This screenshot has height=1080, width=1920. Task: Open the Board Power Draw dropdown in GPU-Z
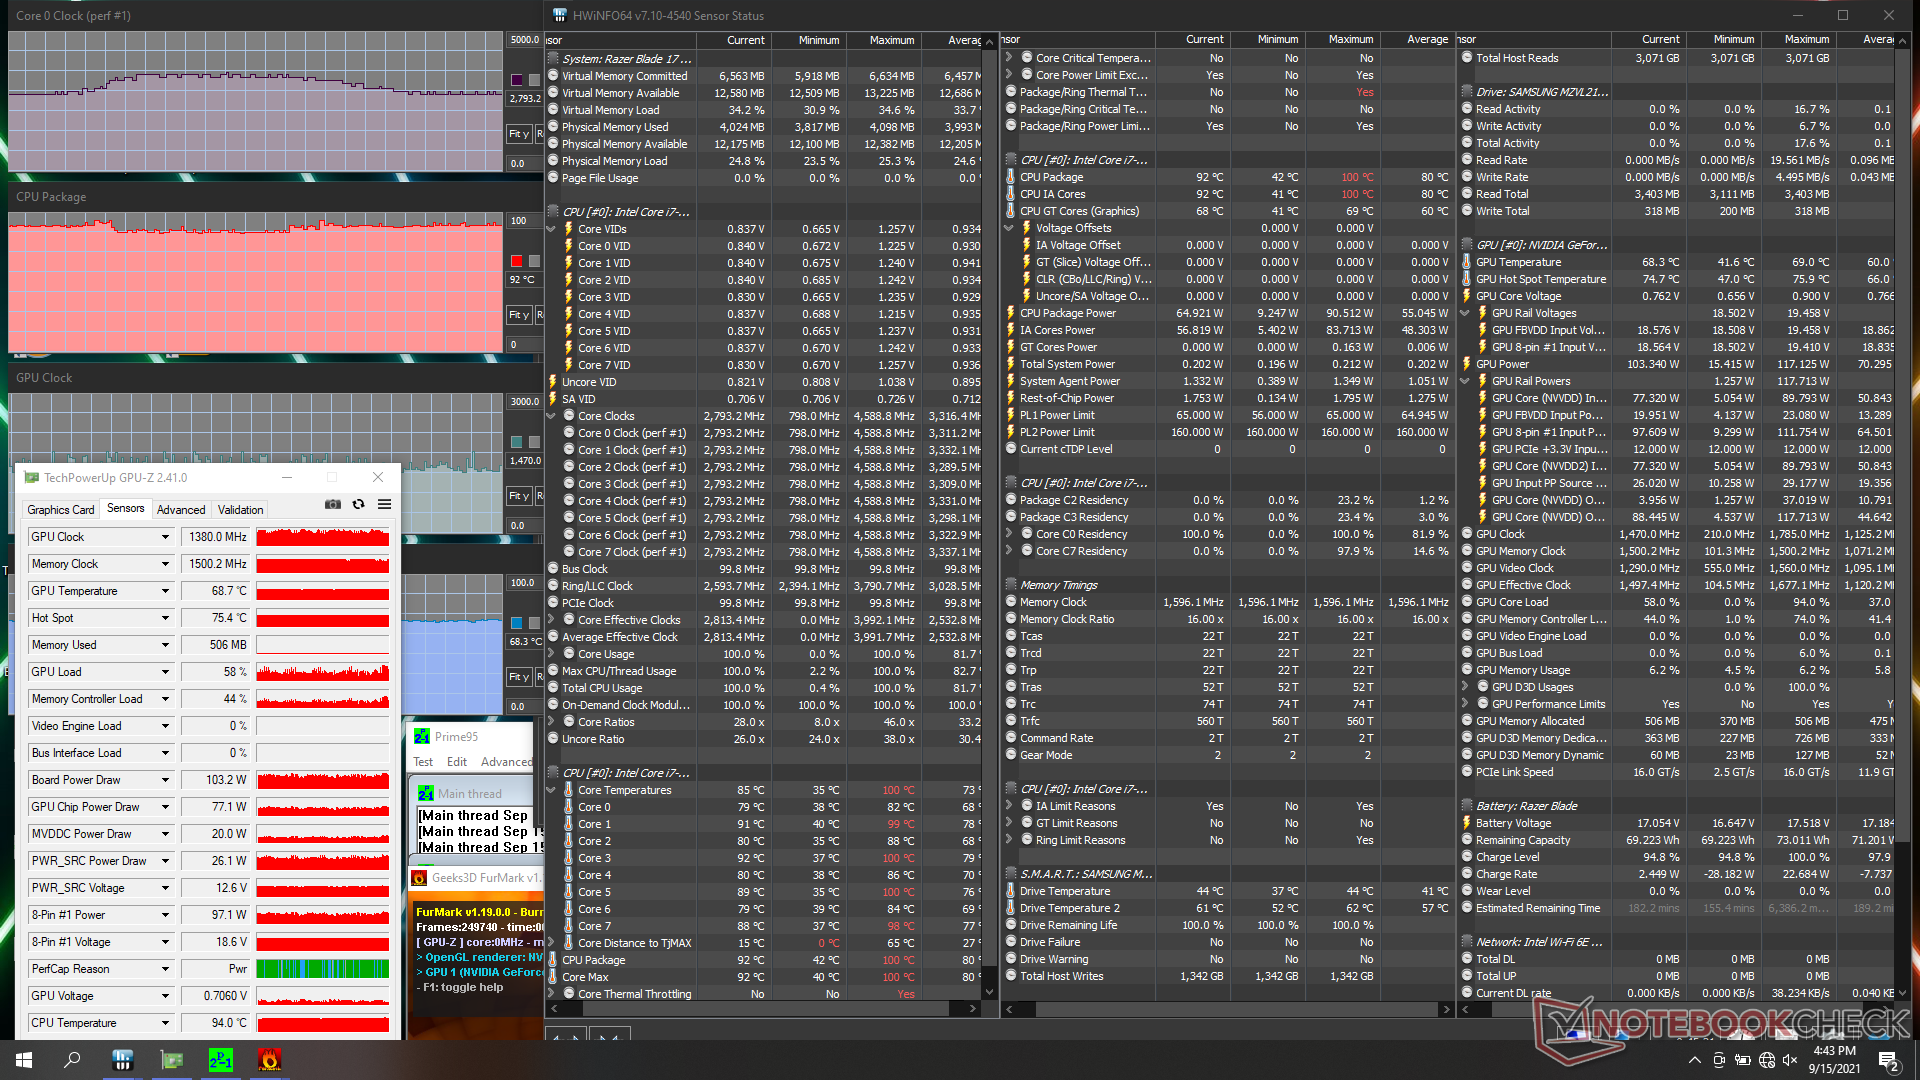point(165,780)
